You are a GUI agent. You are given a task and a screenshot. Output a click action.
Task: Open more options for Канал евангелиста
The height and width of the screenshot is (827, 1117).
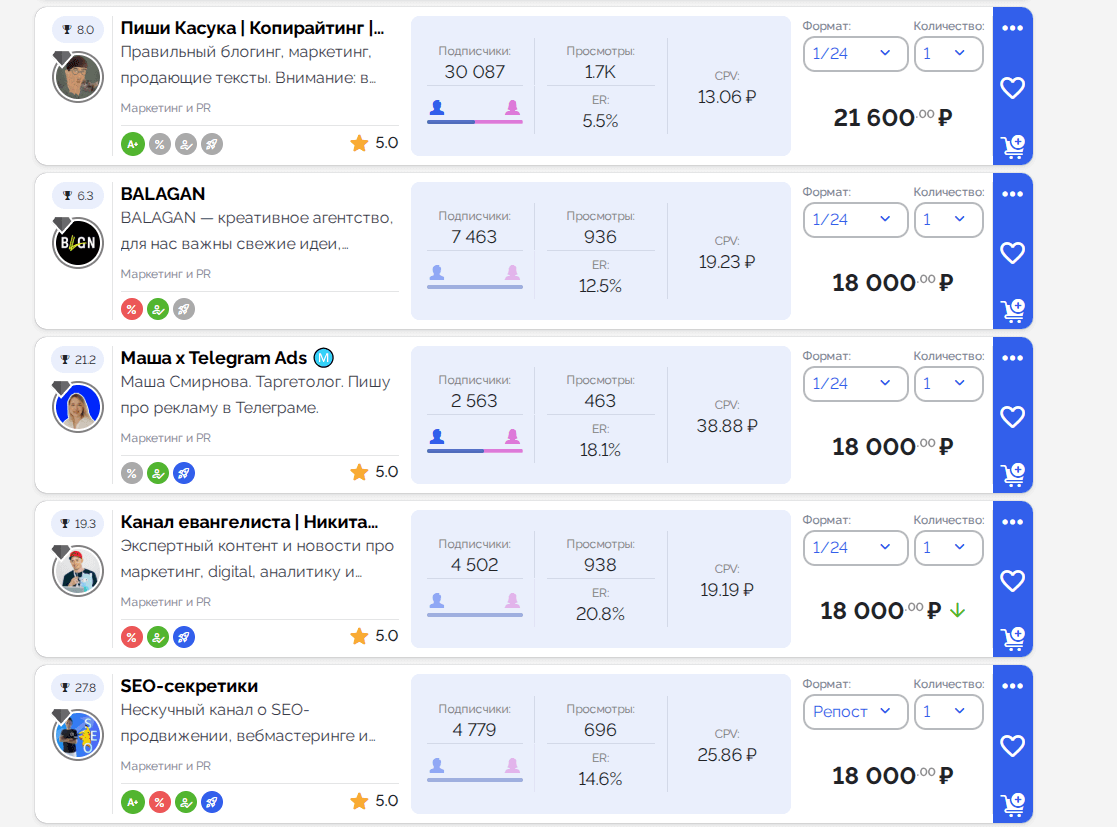pos(1012,522)
